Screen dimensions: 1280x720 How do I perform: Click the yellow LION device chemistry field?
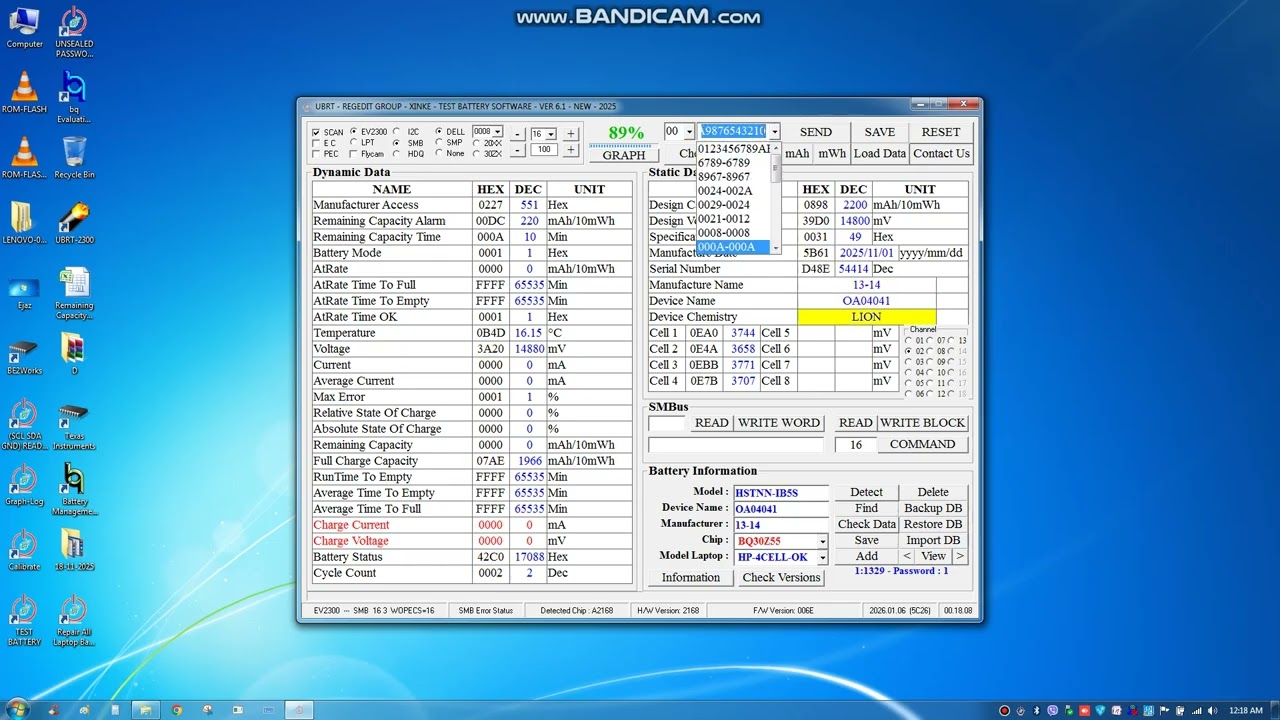click(x=866, y=317)
